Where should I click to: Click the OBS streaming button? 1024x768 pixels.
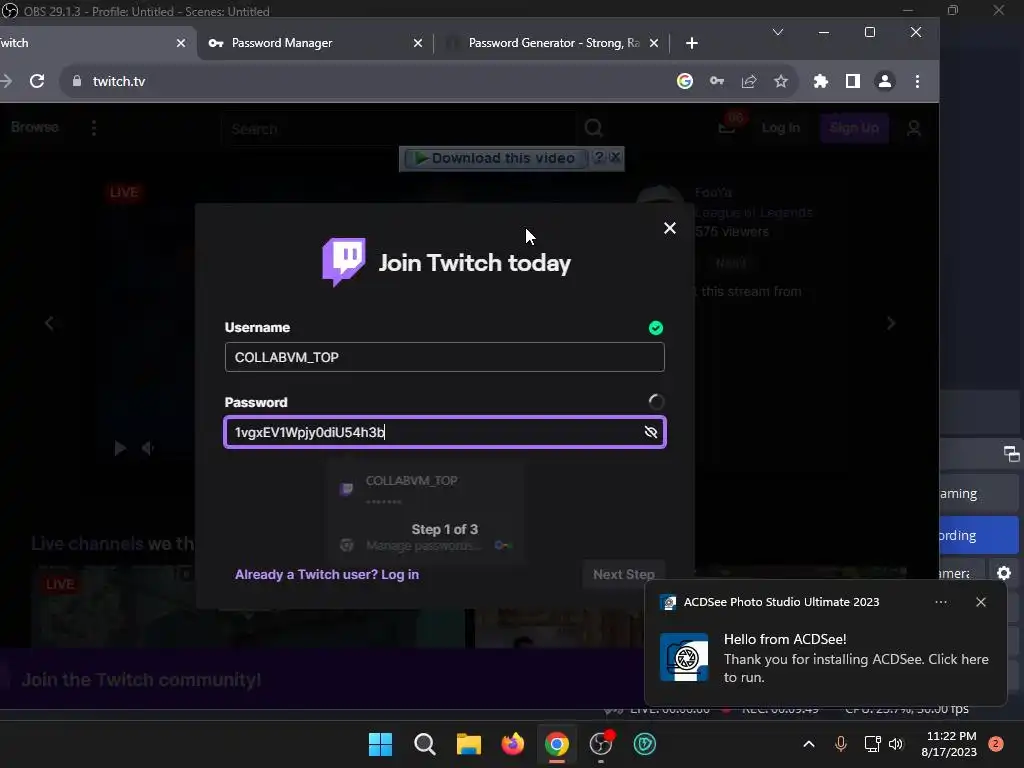(x=979, y=494)
